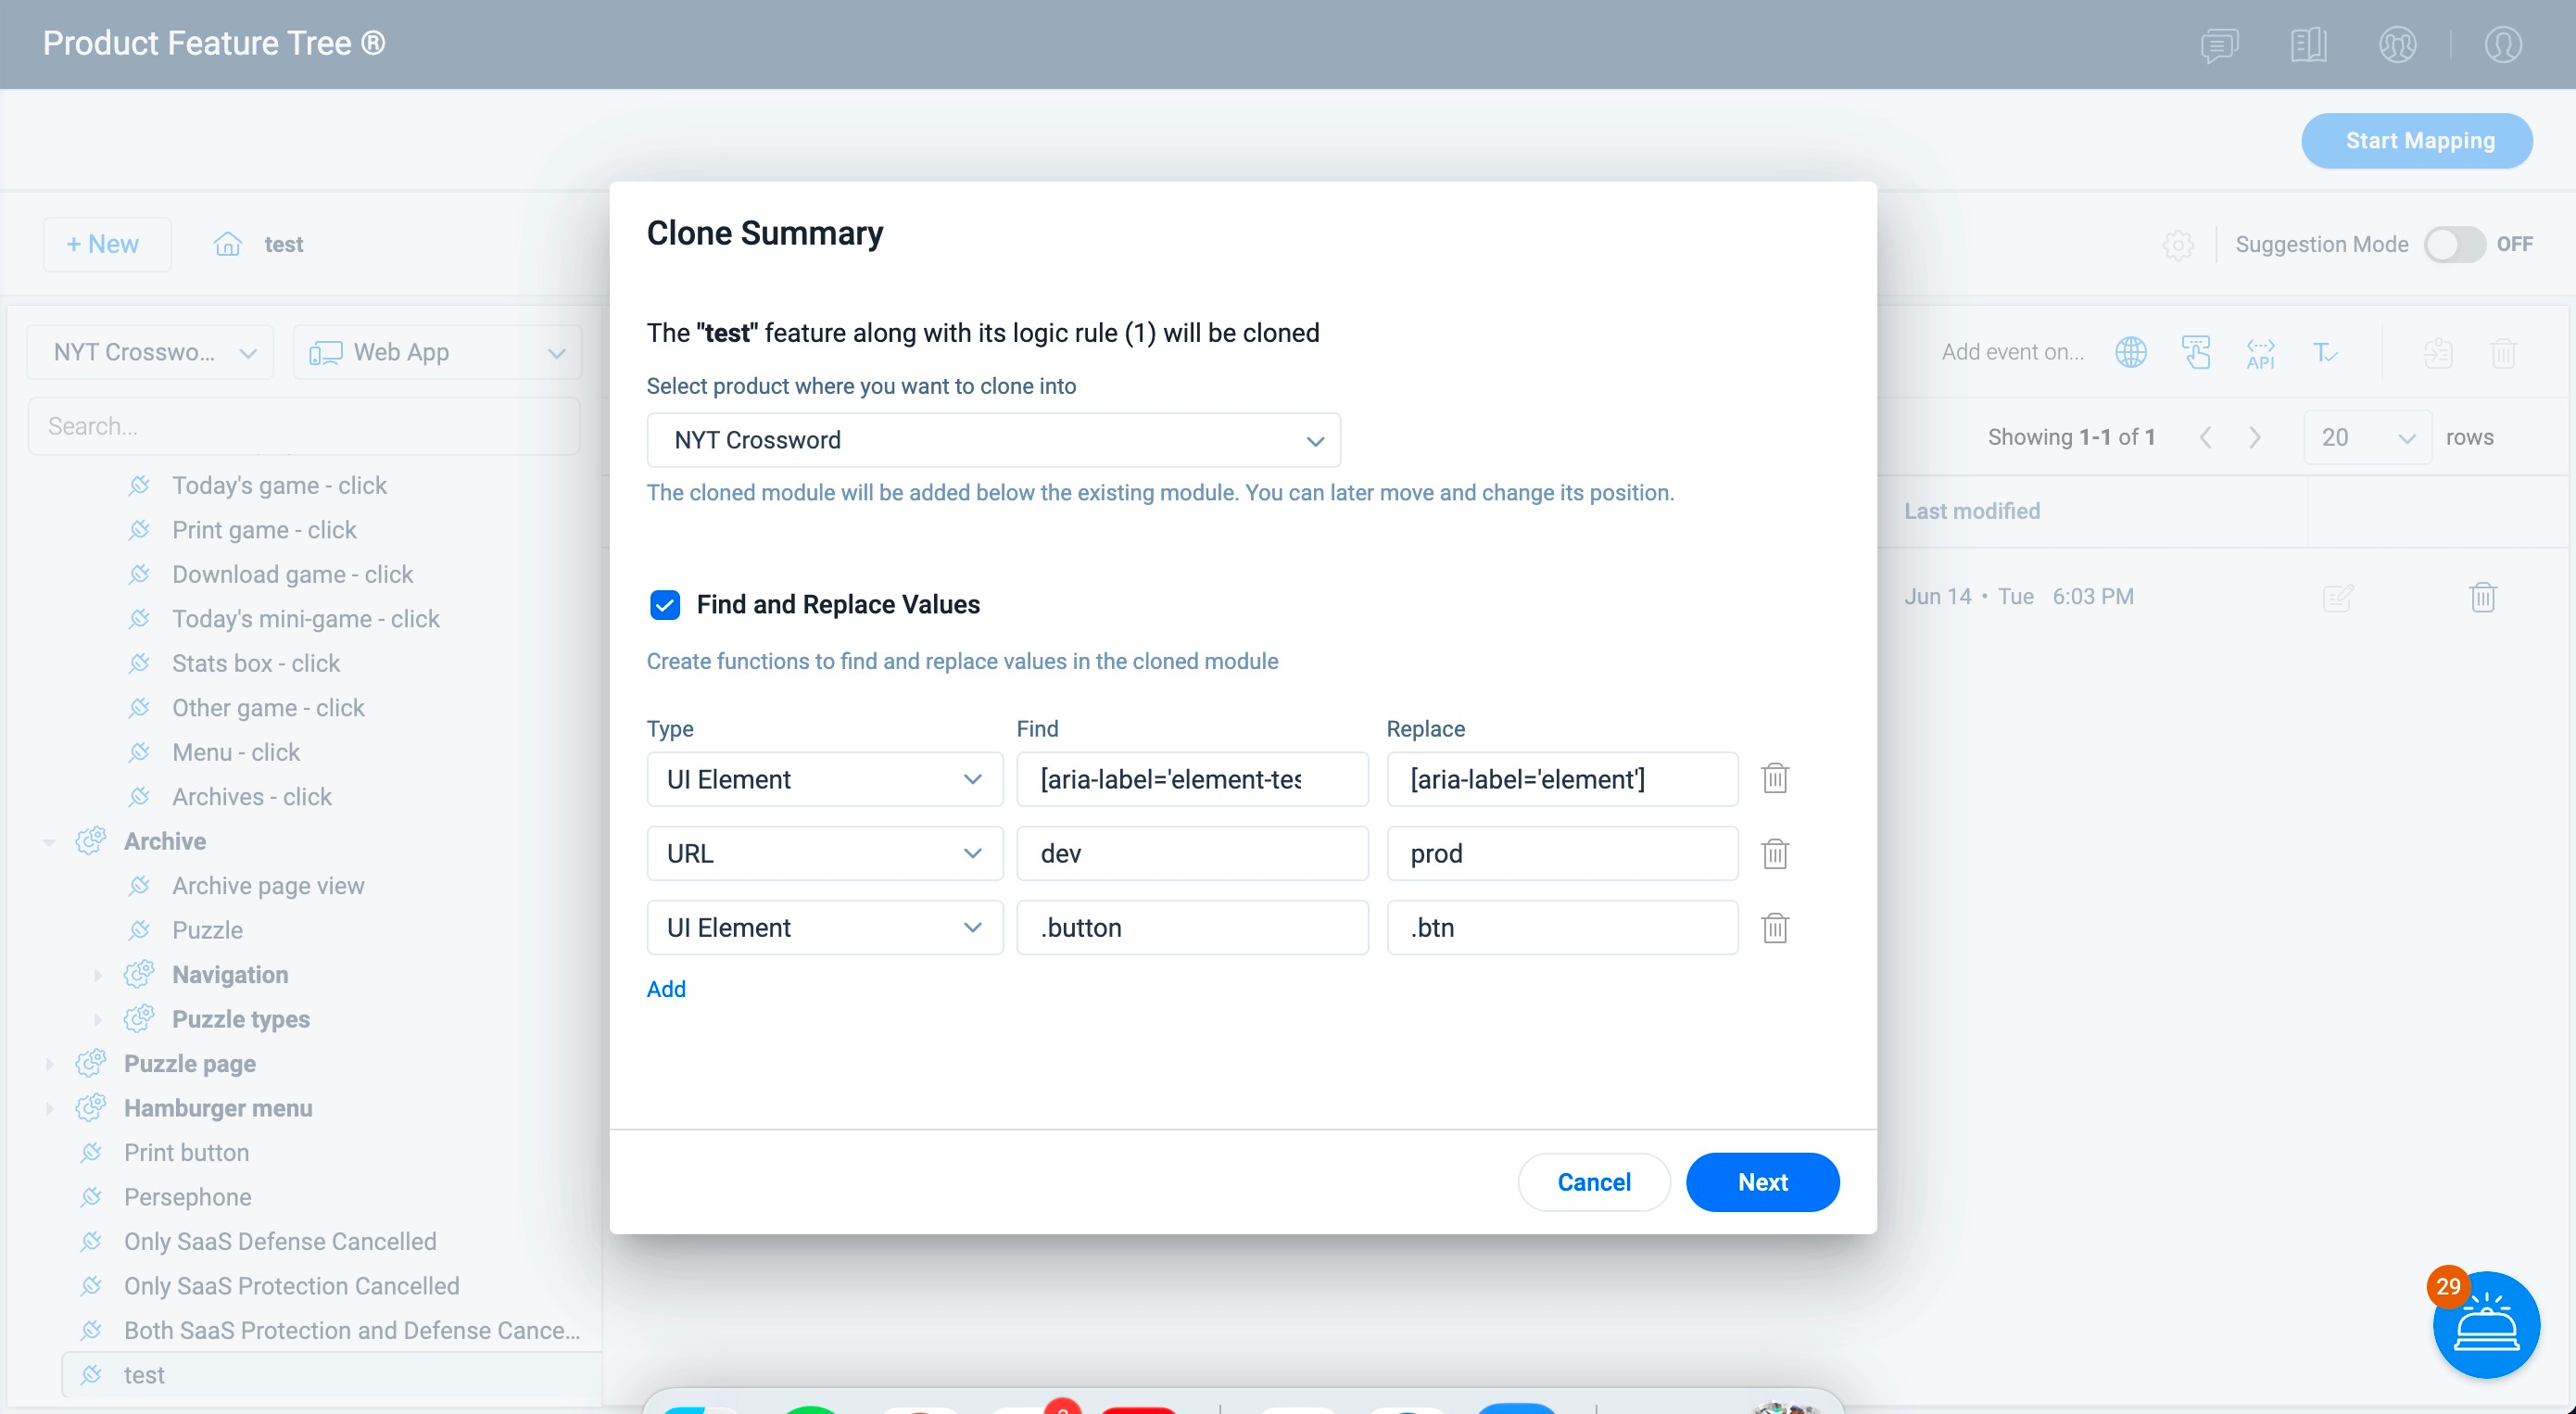Add event on API icon
The width and height of the screenshot is (2576, 1414).
click(2260, 353)
